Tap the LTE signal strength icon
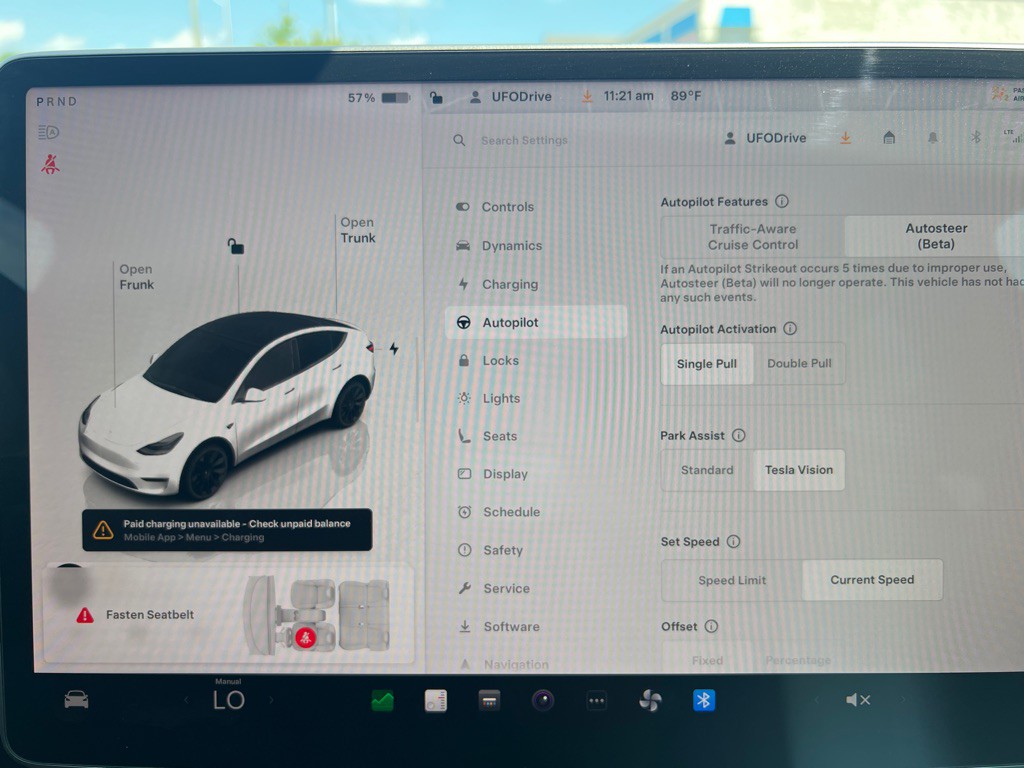 (x=1014, y=136)
